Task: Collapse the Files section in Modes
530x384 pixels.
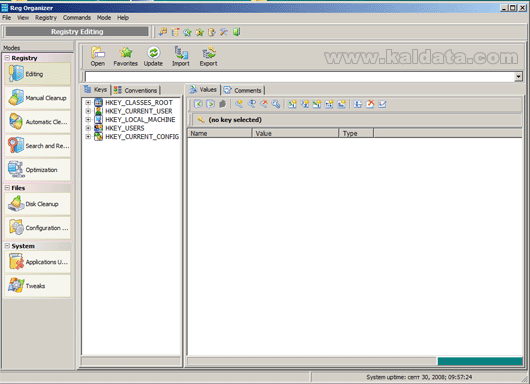Action: pyautogui.click(x=7, y=188)
